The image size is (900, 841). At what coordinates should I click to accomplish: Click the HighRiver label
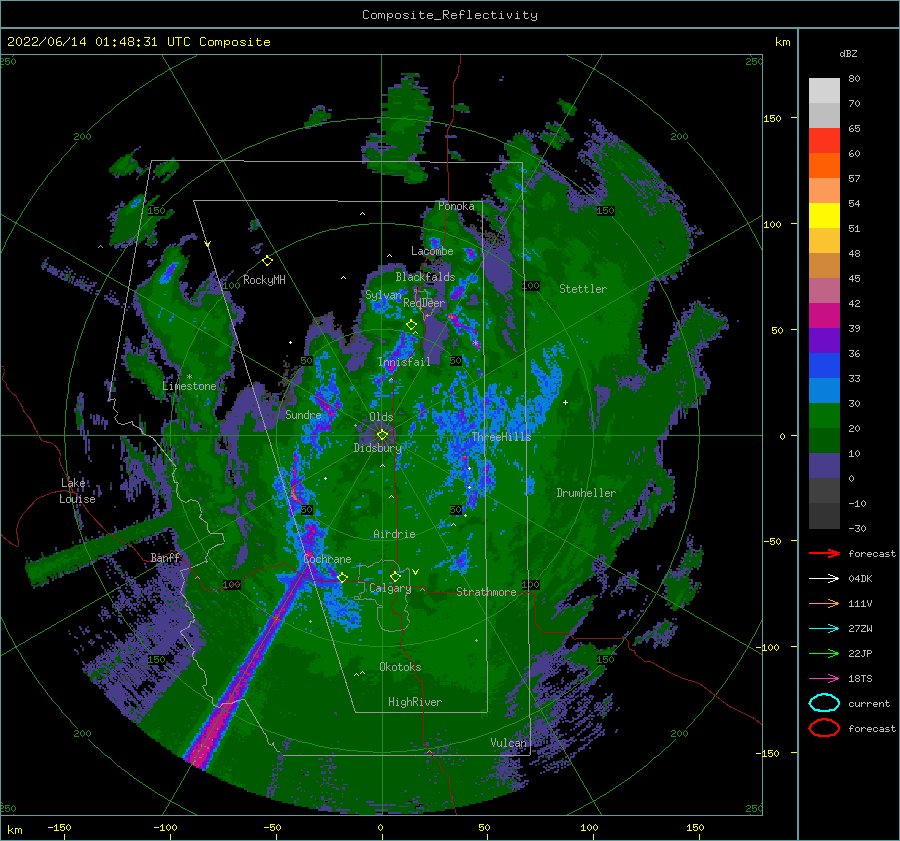click(x=414, y=702)
